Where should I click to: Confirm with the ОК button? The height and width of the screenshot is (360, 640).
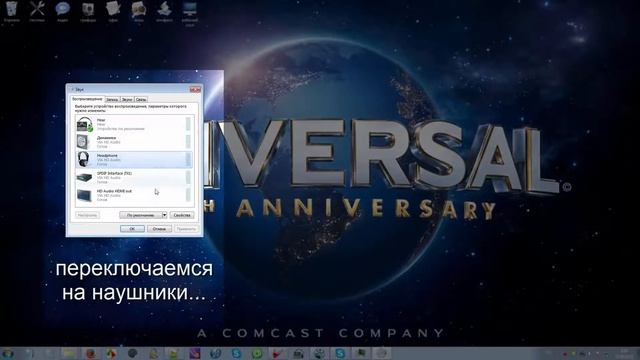(x=132, y=229)
